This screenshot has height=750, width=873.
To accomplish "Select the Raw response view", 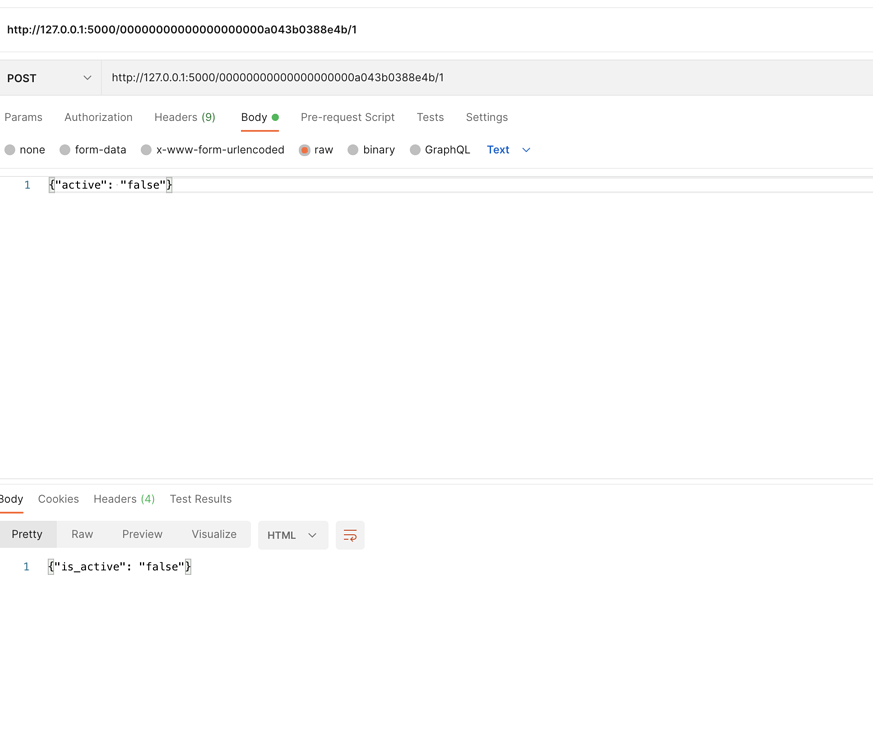I will tap(82, 535).
